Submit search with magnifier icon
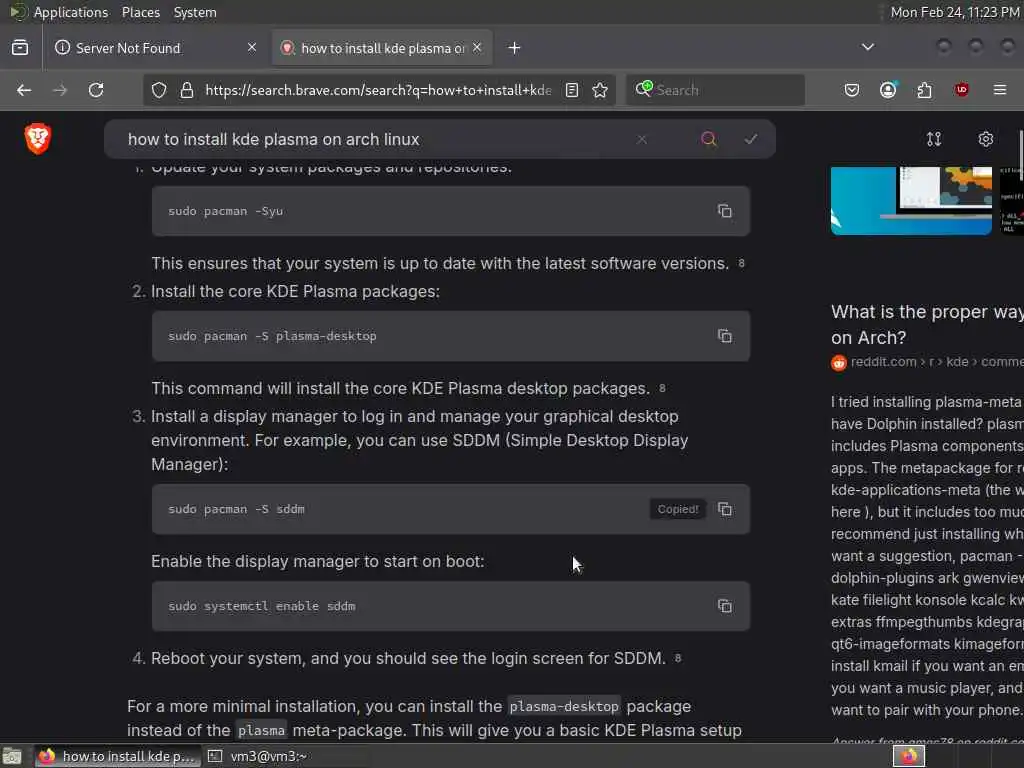This screenshot has width=1024, height=768. [709, 139]
